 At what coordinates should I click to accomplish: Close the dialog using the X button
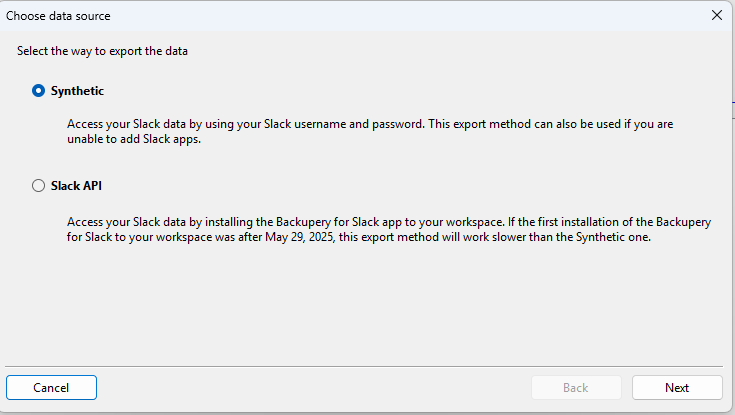(x=716, y=15)
